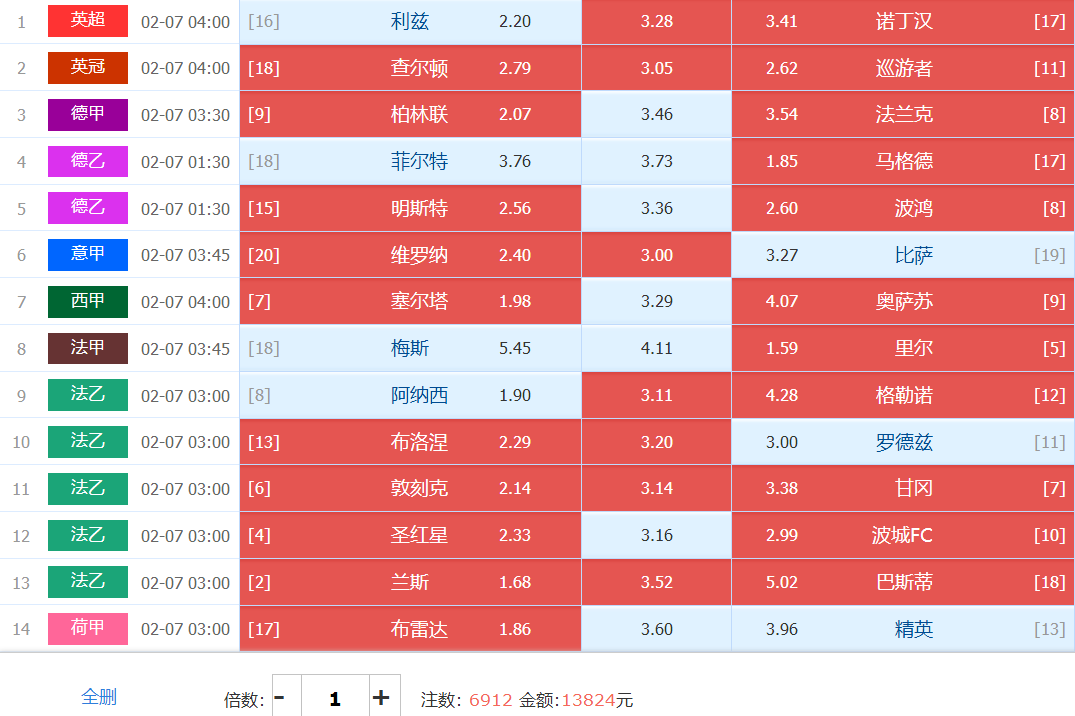The height and width of the screenshot is (716, 1075).
Task: Click the purple 德甲 league badge
Action: (88, 114)
